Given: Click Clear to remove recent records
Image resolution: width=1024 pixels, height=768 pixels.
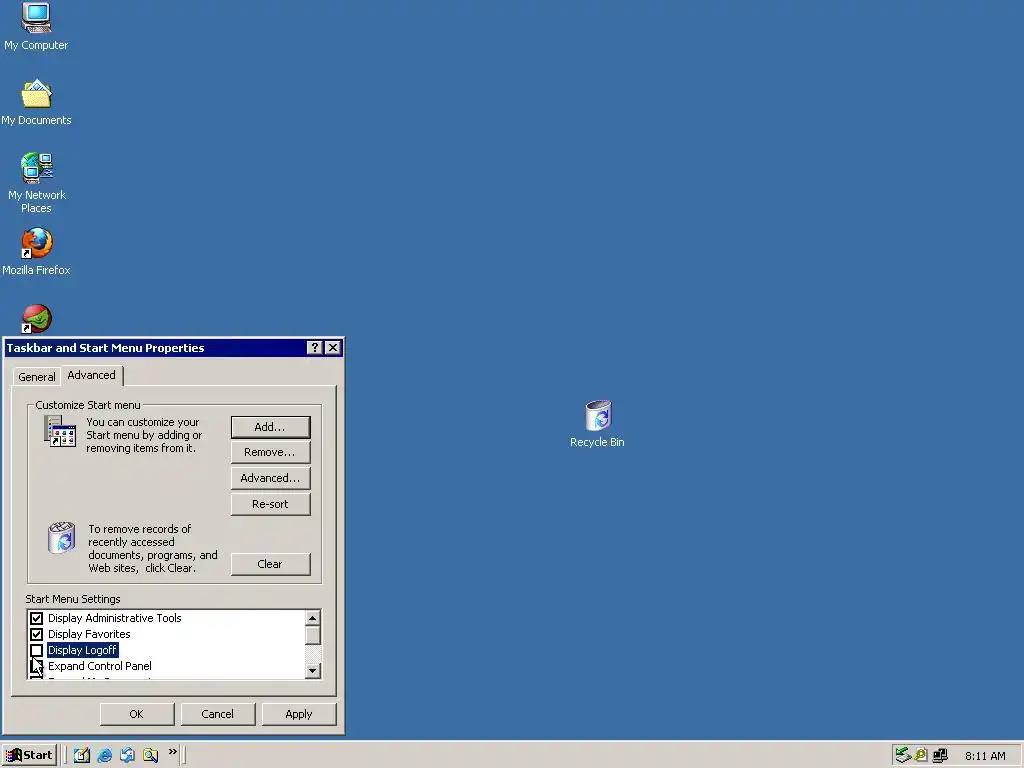Looking at the screenshot, I should click(x=270, y=564).
